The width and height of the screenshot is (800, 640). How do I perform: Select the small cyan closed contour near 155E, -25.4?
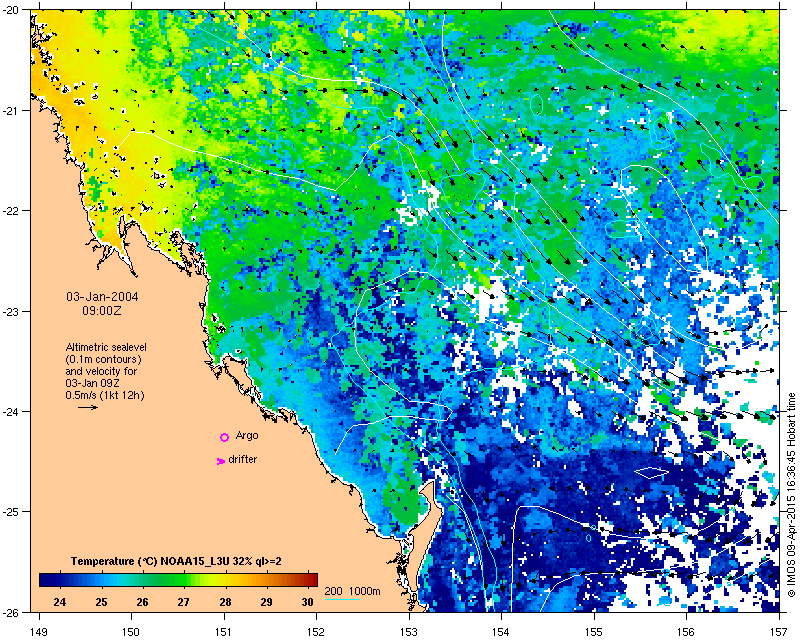pyautogui.click(x=588, y=537)
